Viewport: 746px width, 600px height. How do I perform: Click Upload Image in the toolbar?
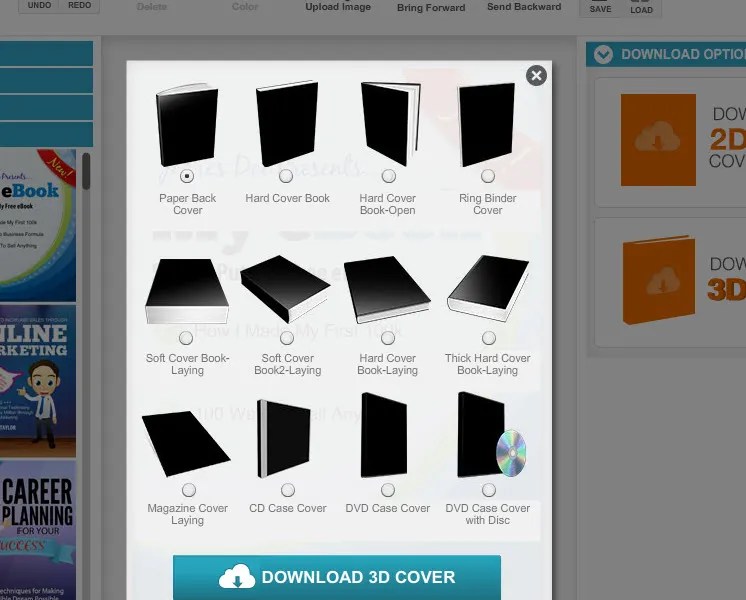338,7
